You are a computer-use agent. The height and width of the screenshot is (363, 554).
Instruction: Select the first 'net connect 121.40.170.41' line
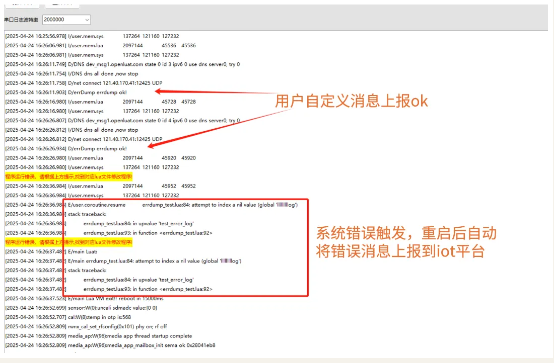[84, 83]
